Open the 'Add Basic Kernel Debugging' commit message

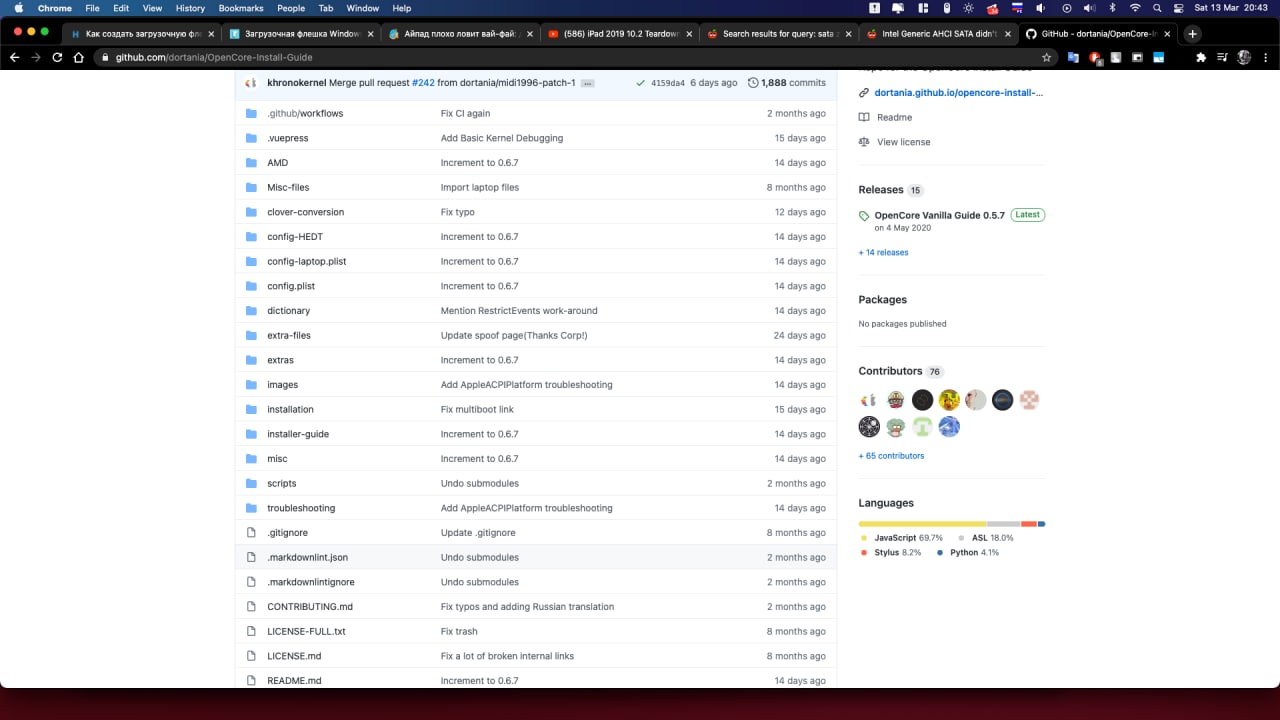point(502,138)
